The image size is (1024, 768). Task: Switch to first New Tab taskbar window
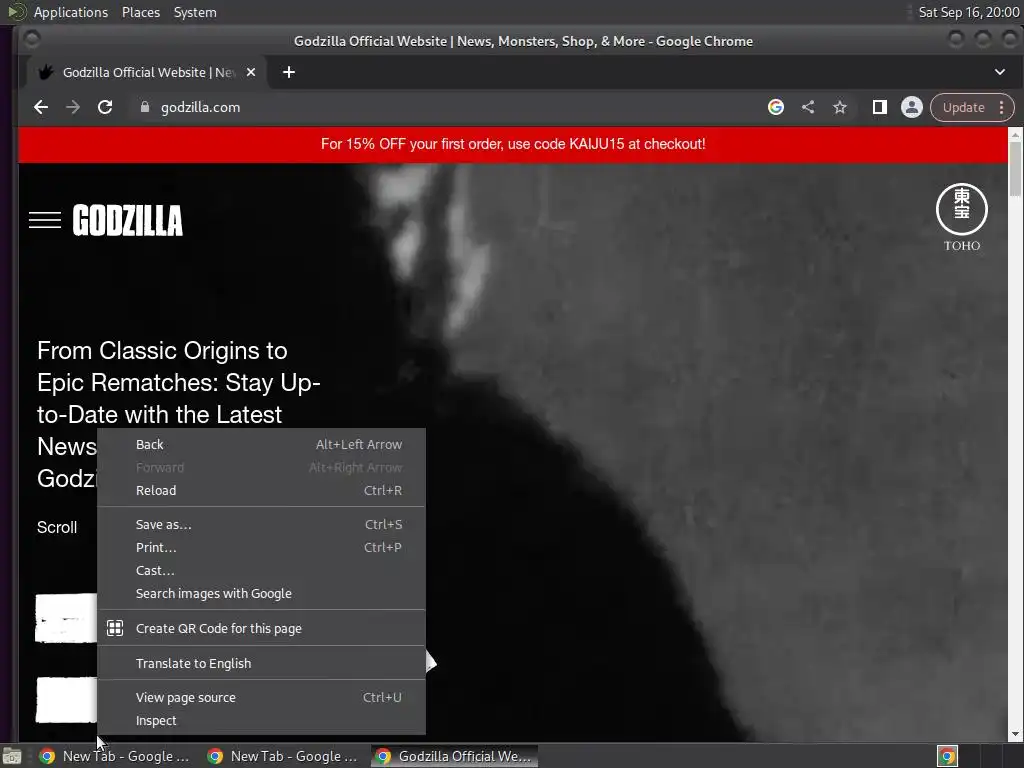point(114,756)
